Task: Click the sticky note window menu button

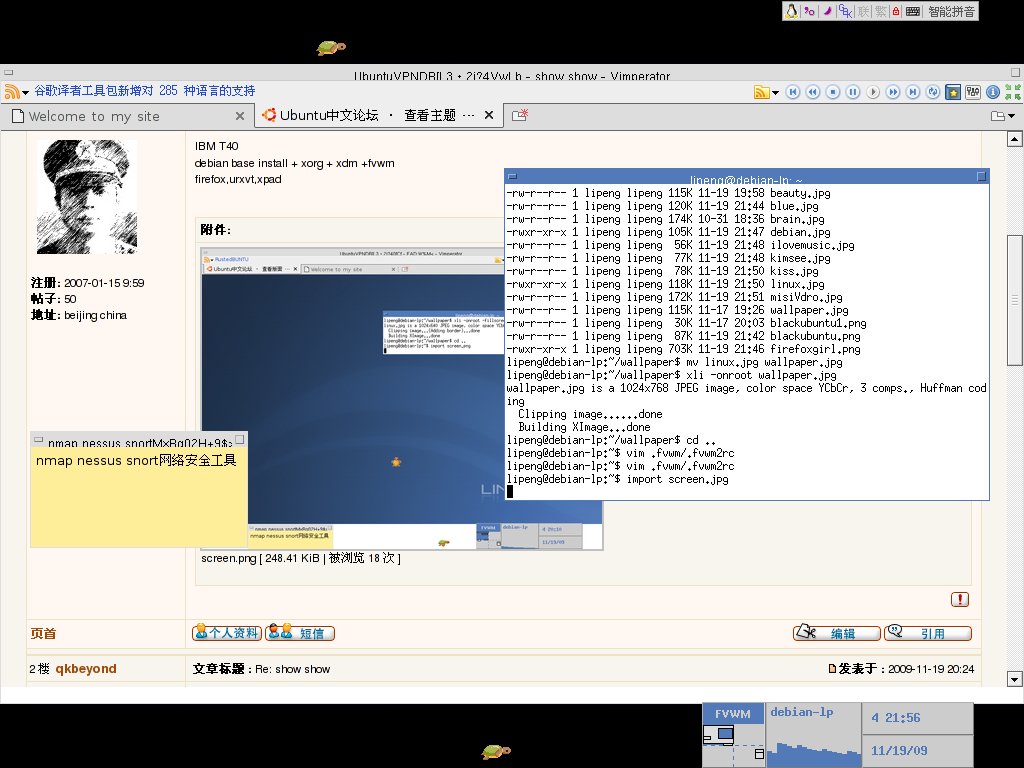Action: pos(38,440)
